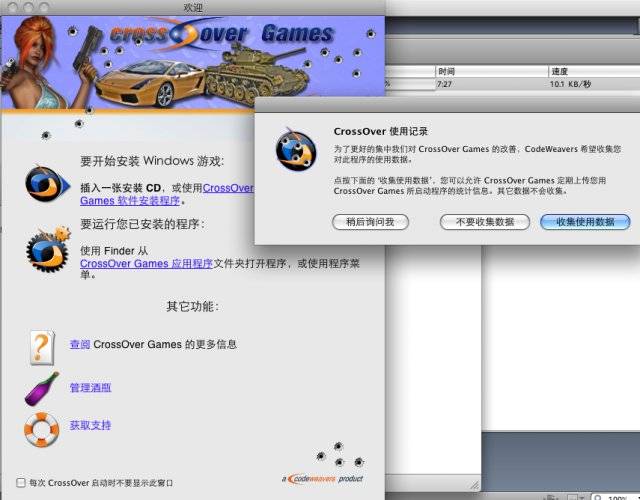This screenshot has width=640, height=500.
Task: Click the orange lifebuoy support icon
Action: pyautogui.click(x=41, y=427)
